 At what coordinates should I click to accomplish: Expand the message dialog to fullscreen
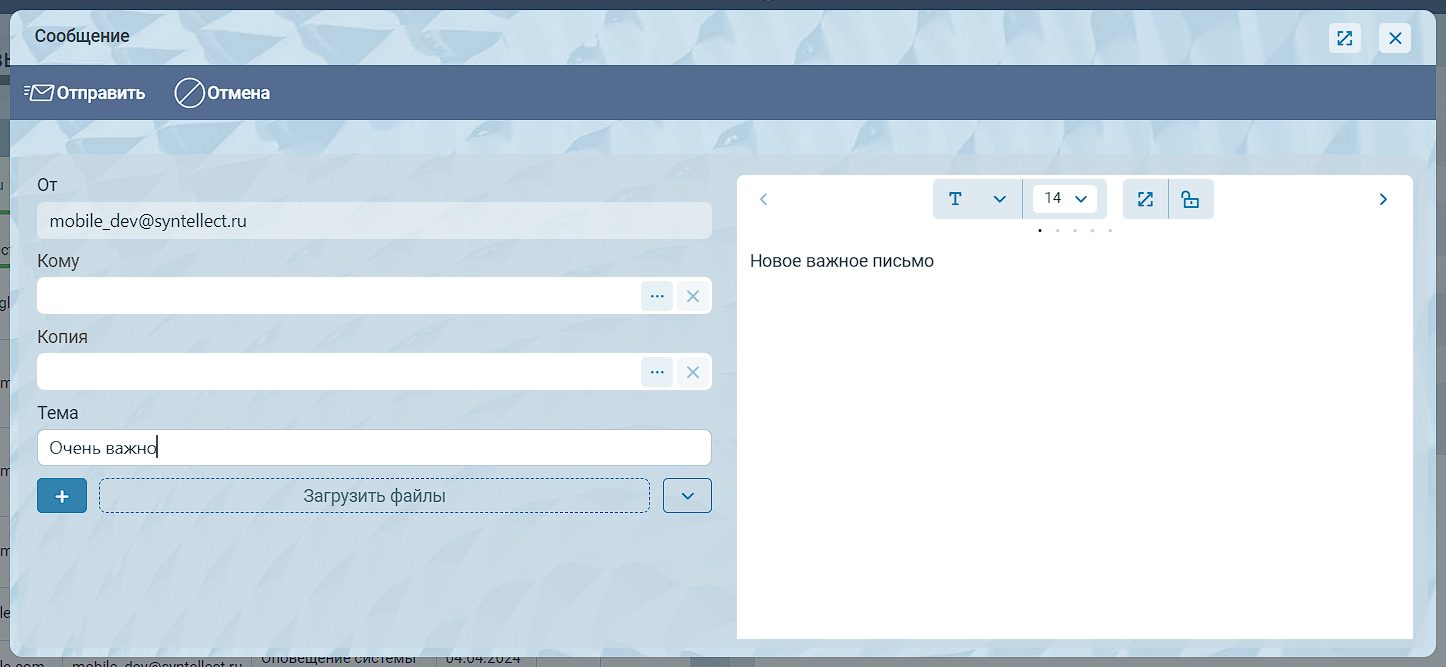pyautogui.click(x=1344, y=38)
